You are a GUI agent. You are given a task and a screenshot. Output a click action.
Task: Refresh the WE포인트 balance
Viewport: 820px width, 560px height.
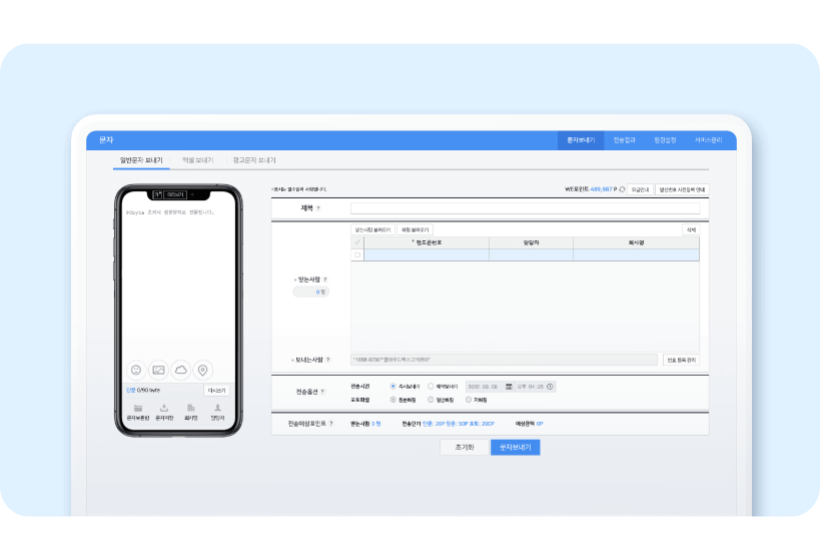(x=622, y=188)
